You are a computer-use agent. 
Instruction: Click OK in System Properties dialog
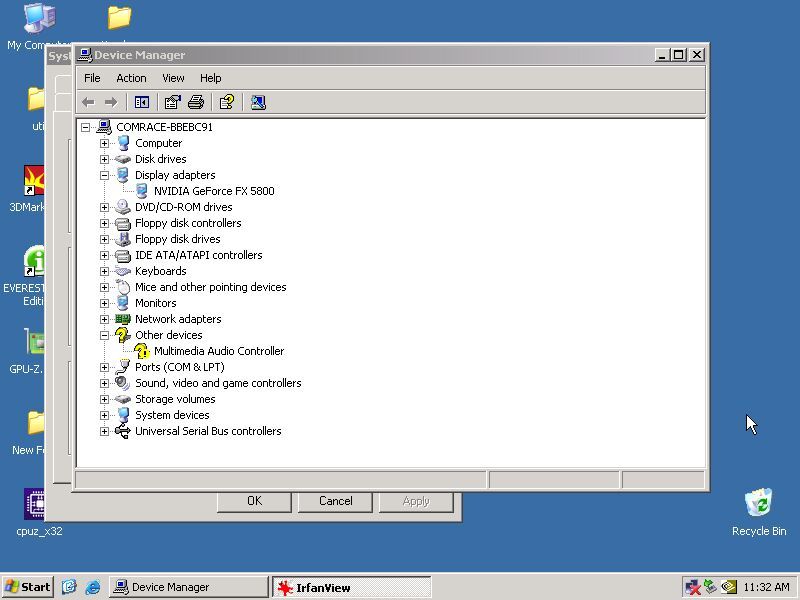click(x=254, y=501)
